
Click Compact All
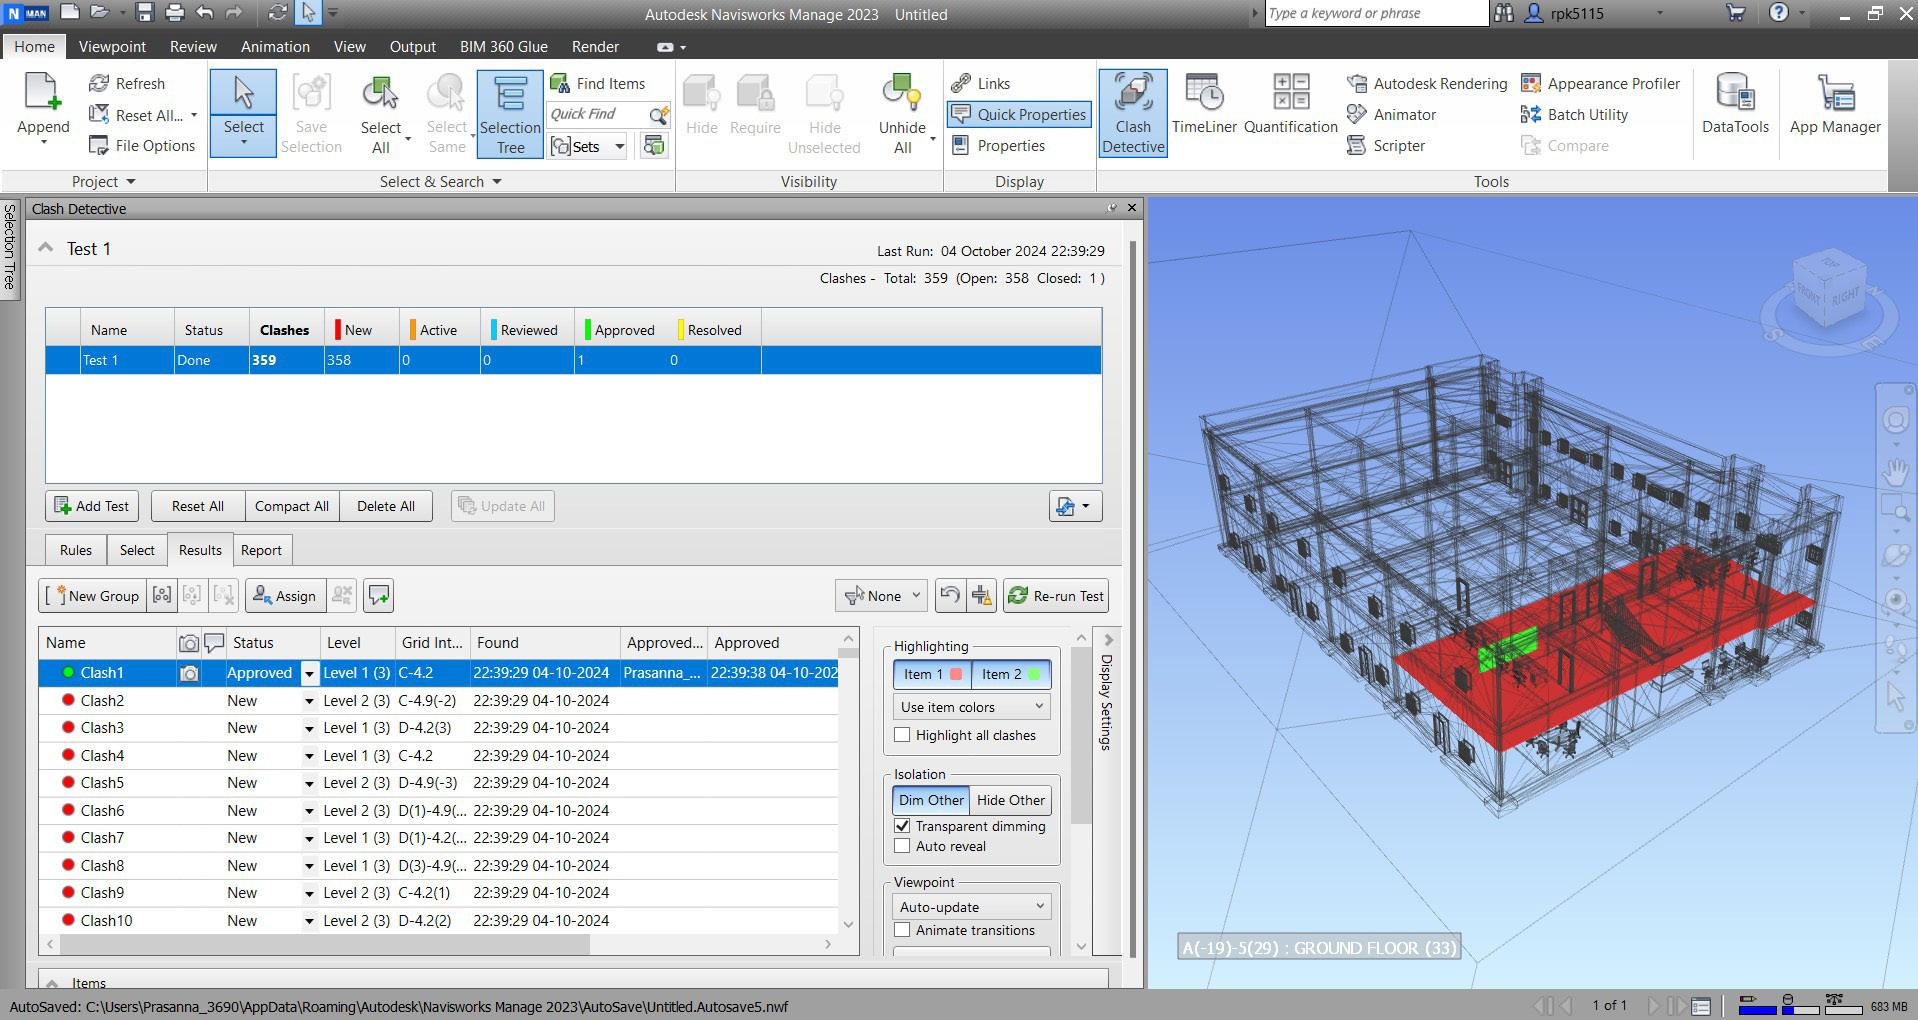click(x=292, y=506)
